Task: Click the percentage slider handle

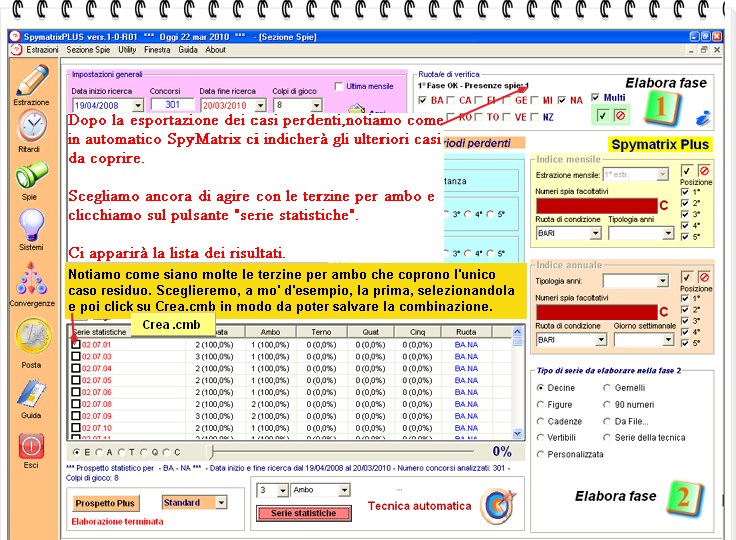Action: click(211, 452)
